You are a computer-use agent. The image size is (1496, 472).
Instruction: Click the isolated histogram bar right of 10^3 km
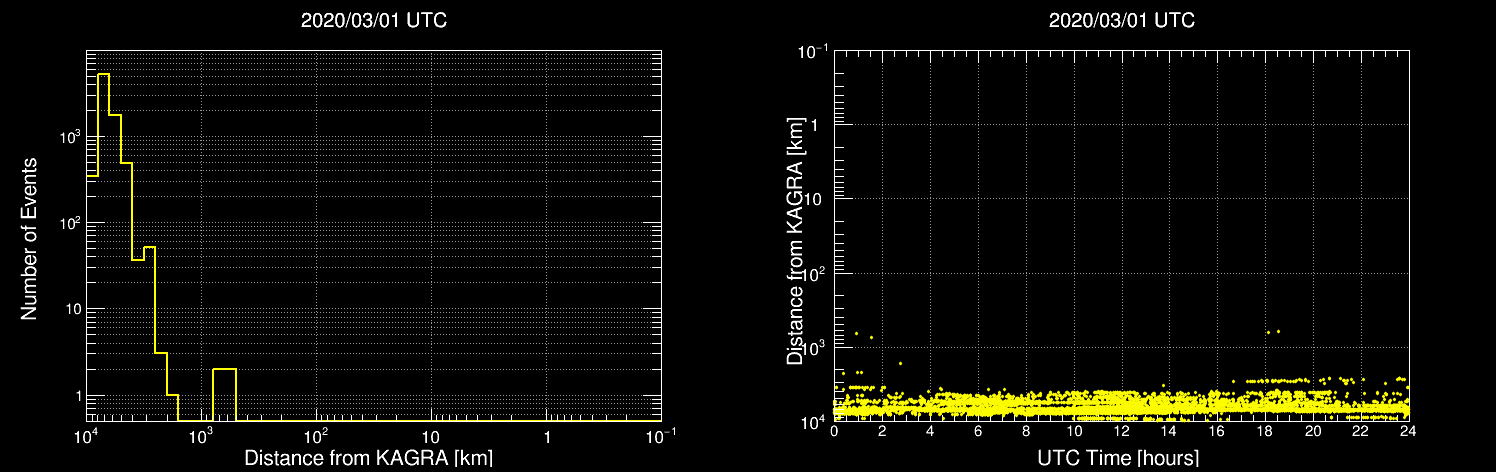coord(224,395)
